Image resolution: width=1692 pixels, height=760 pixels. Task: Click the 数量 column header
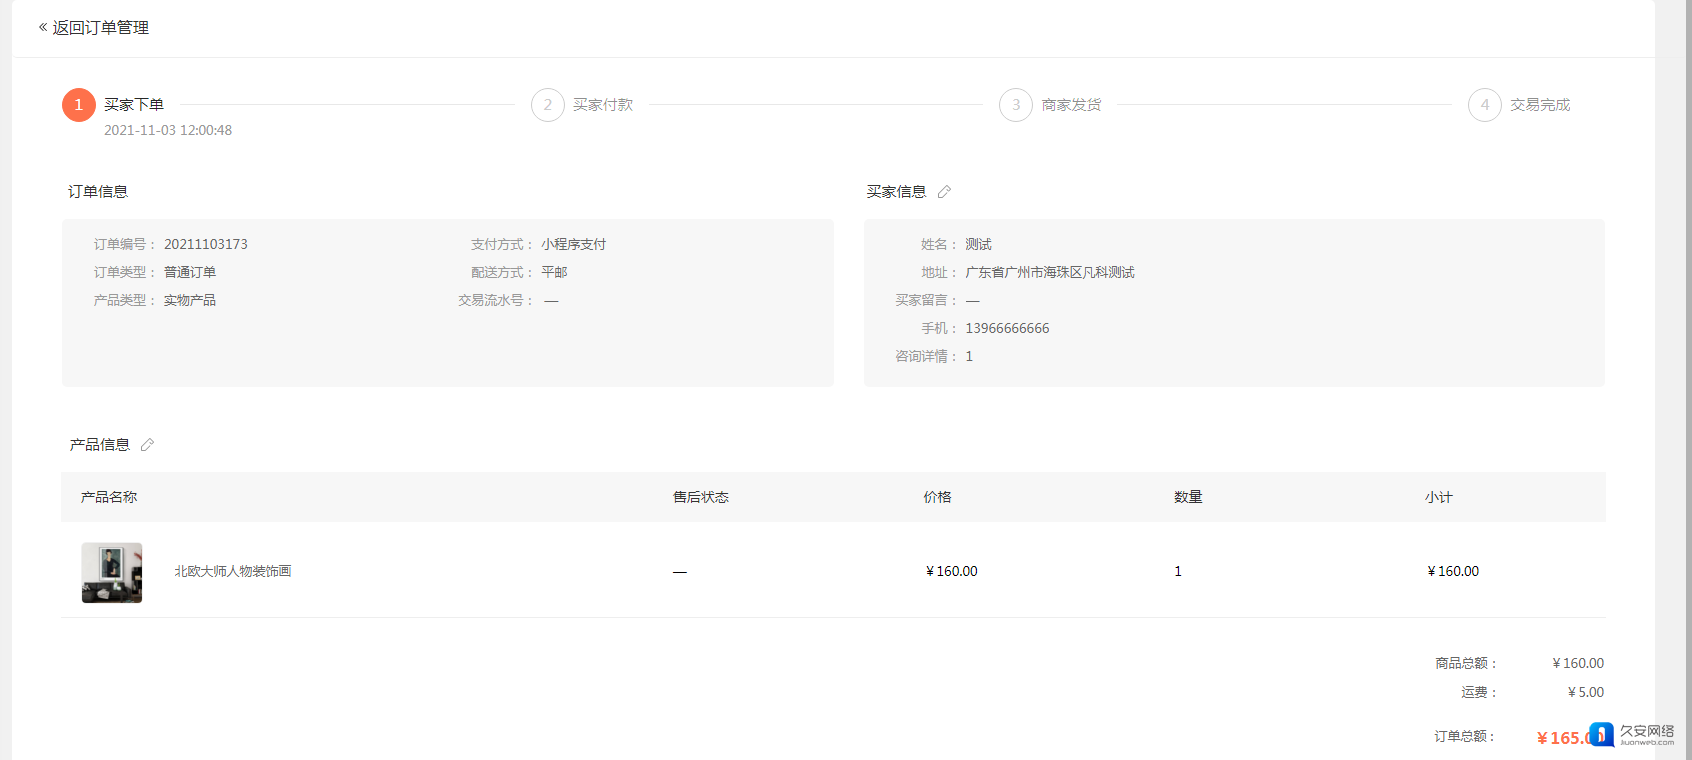[x=1188, y=497]
